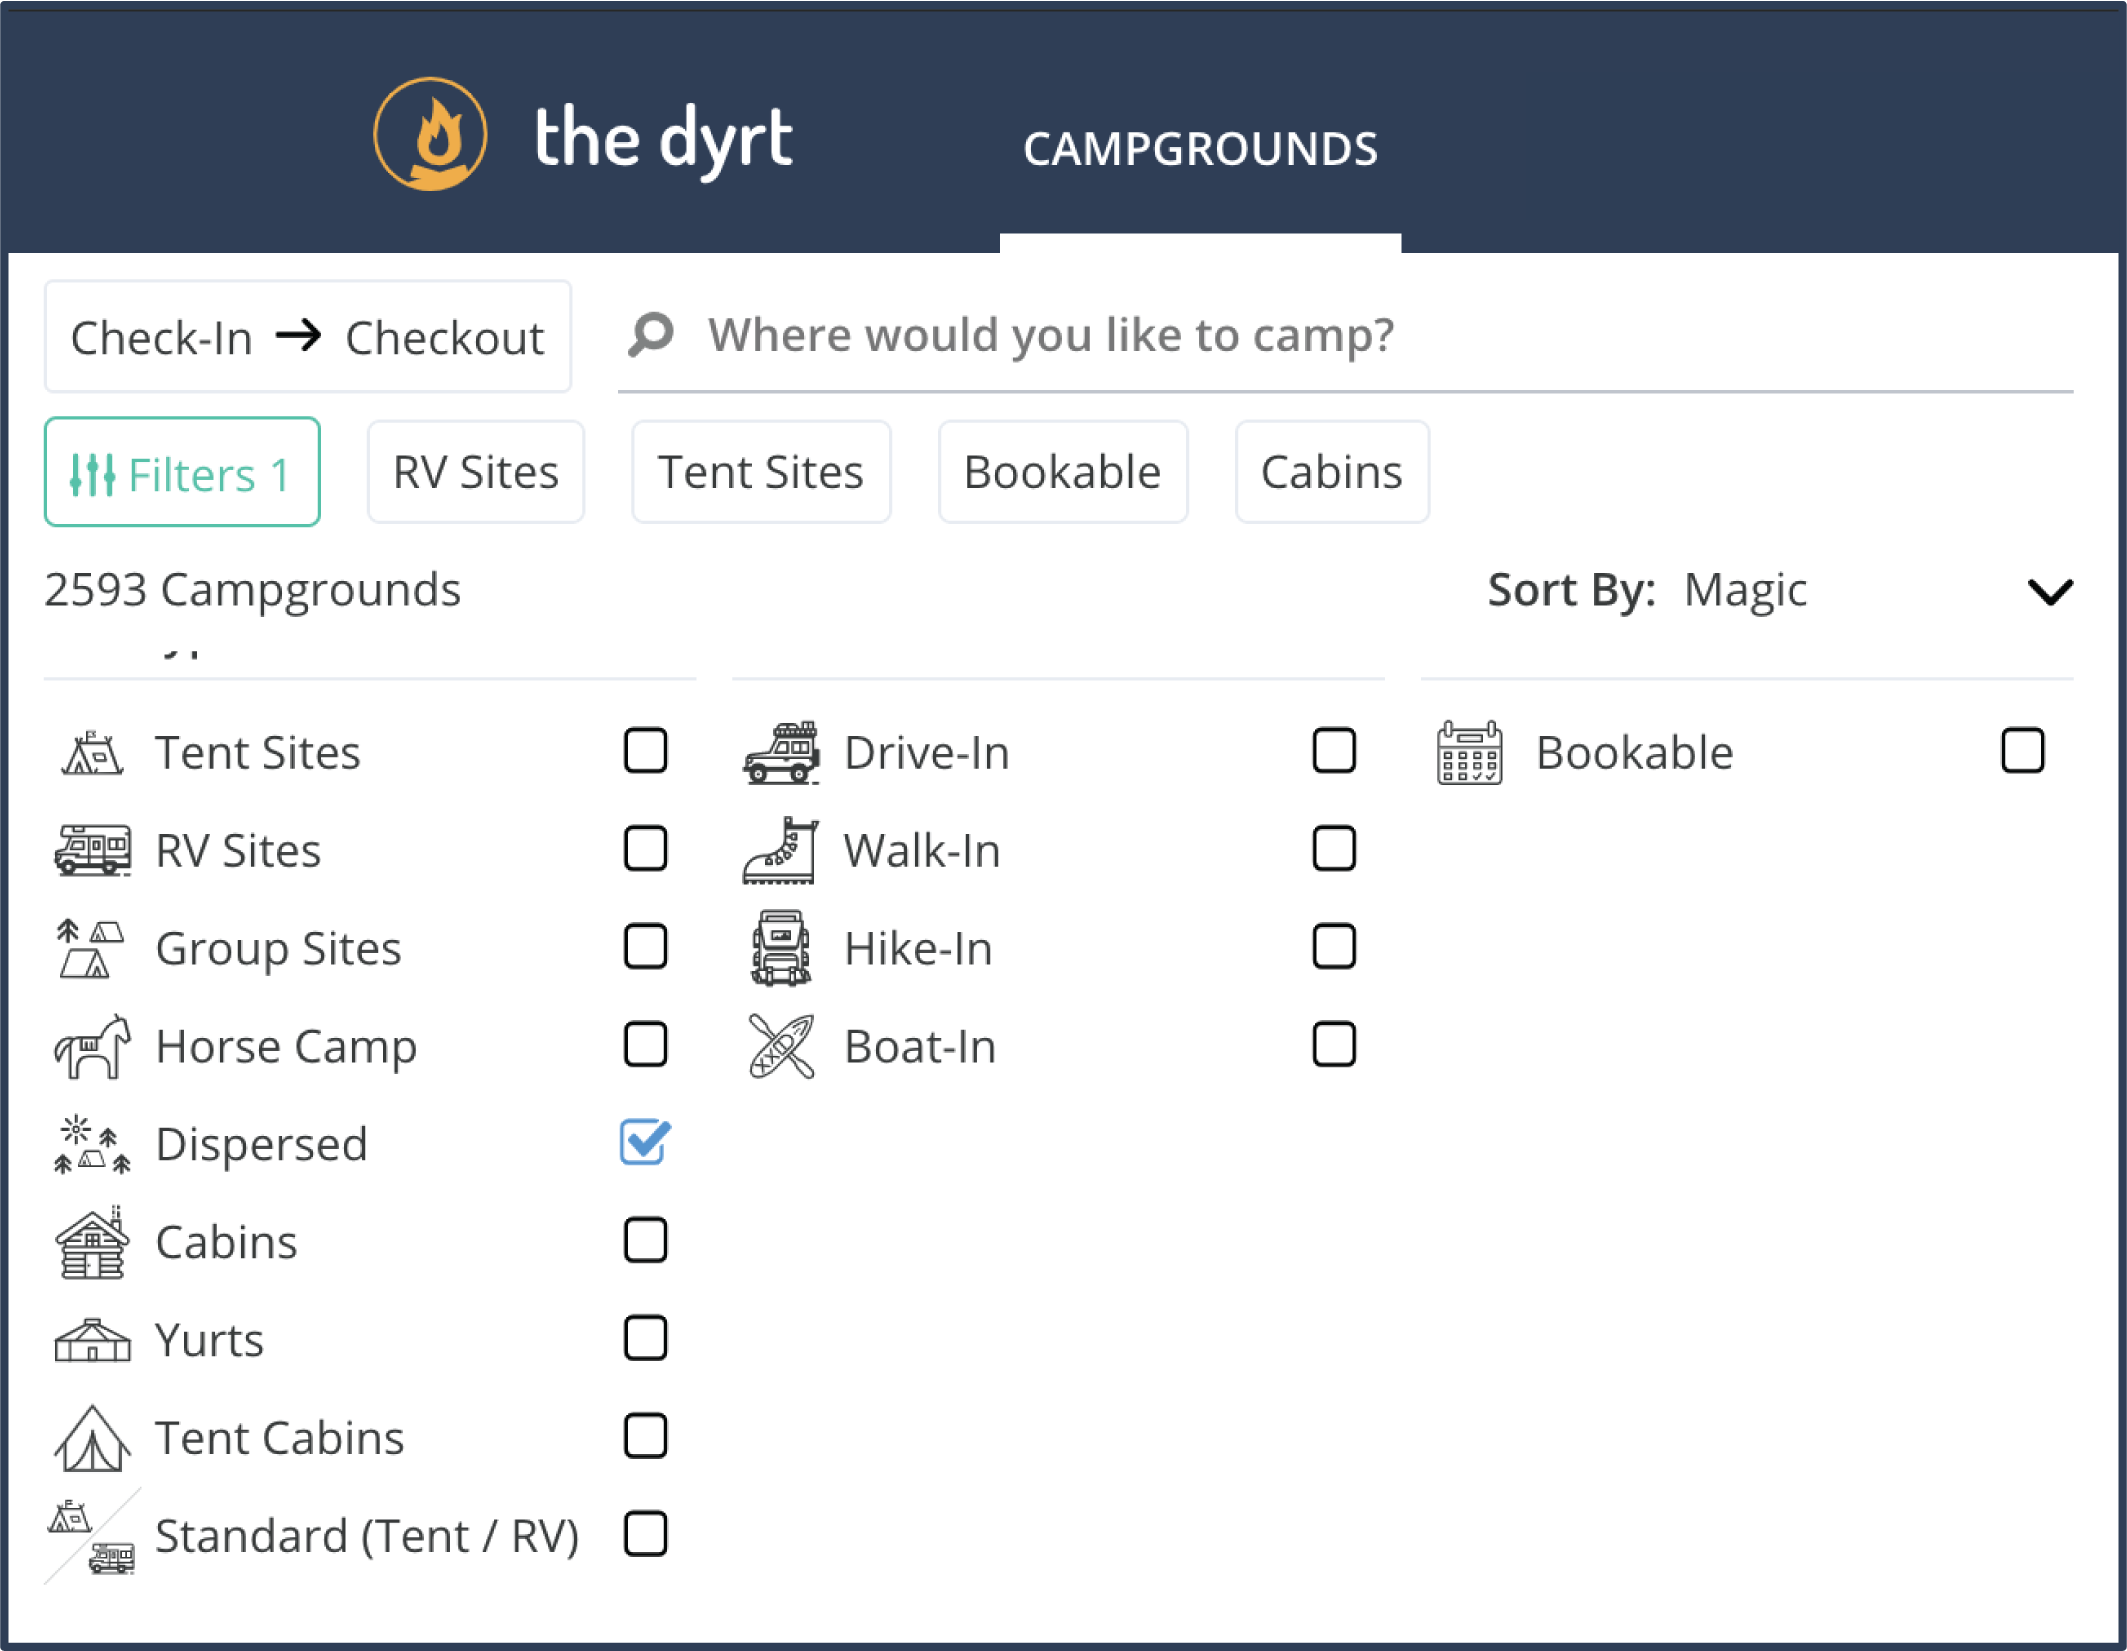Click the 'Yurts' label text
2127x1651 pixels.
[210, 1340]
